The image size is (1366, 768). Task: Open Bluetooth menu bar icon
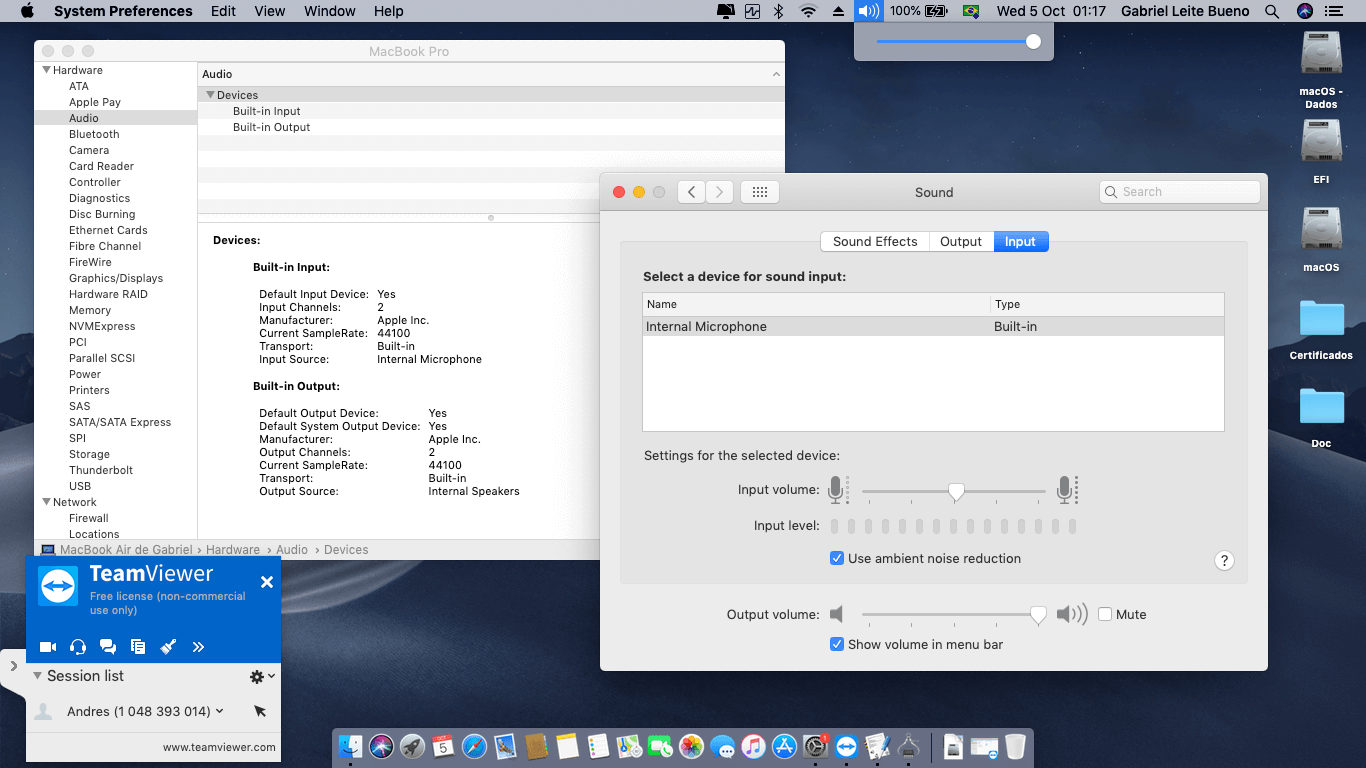point(779,11)
